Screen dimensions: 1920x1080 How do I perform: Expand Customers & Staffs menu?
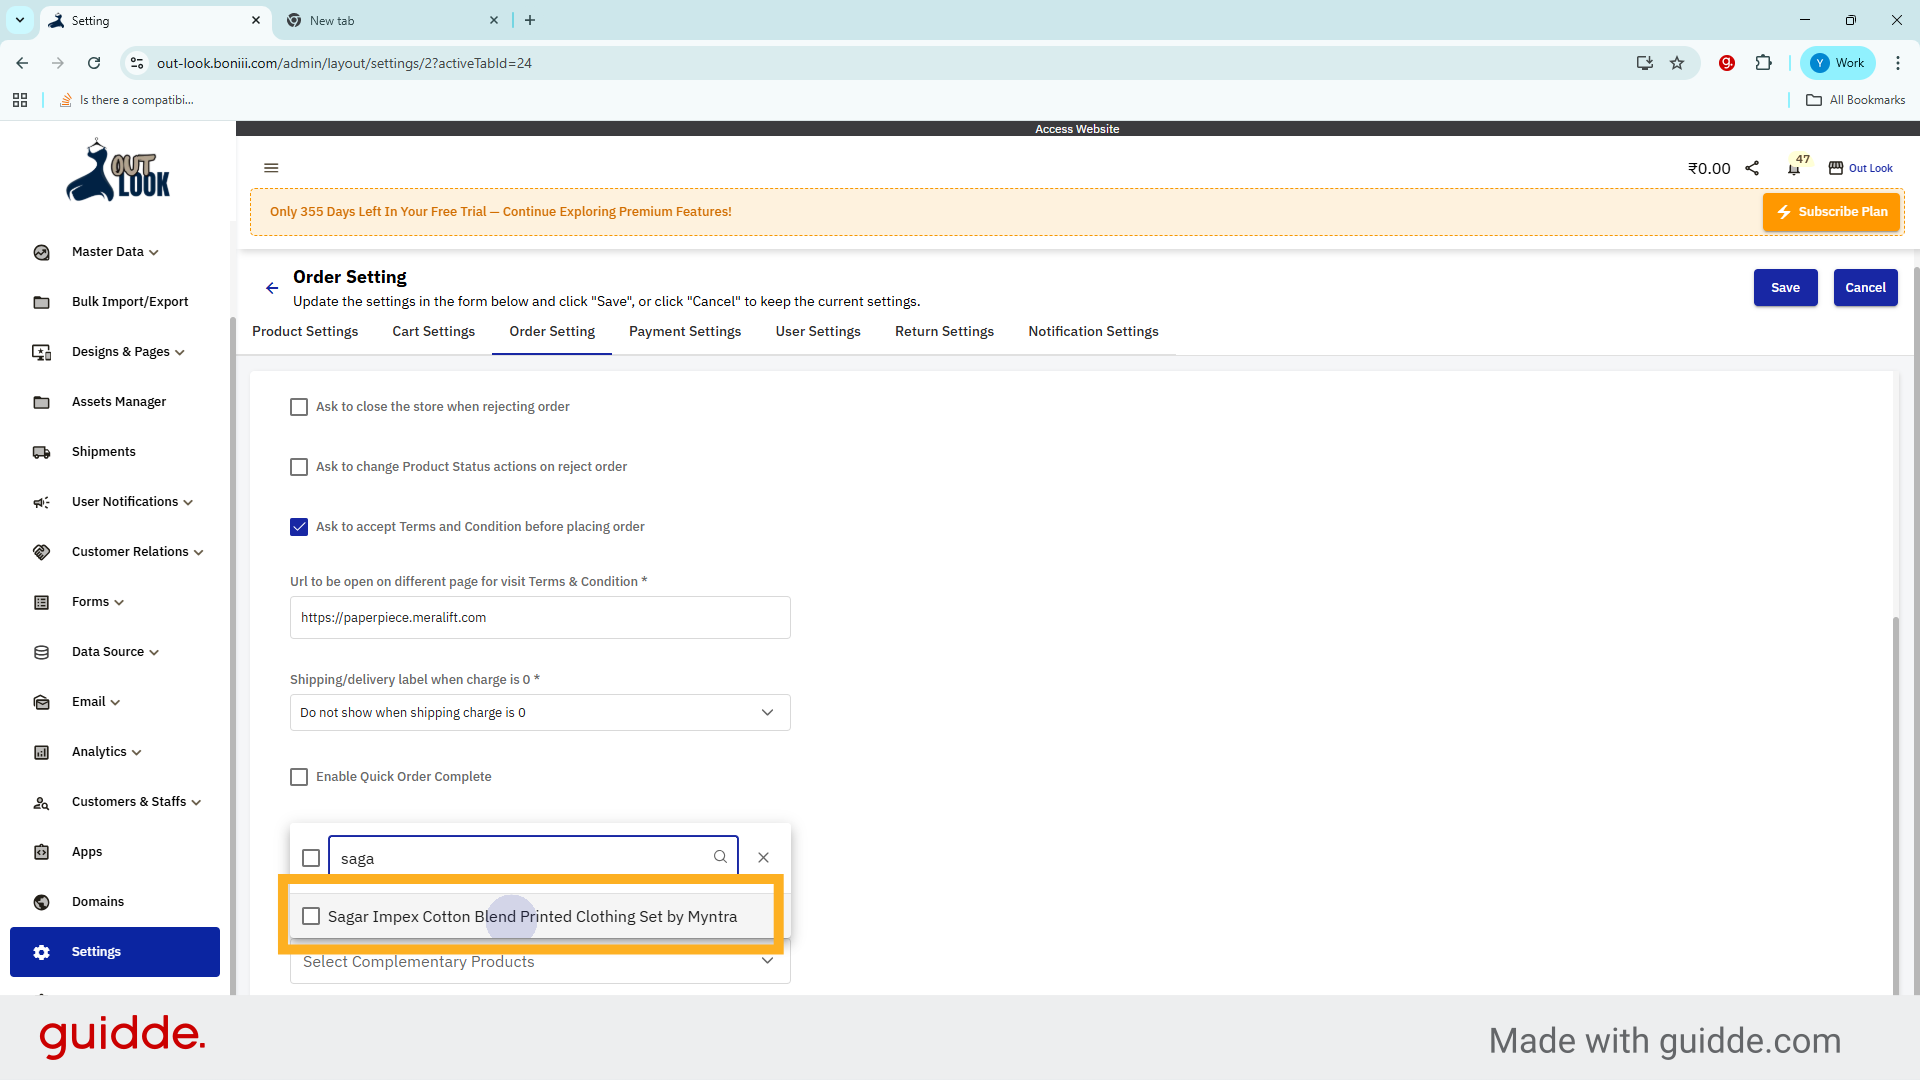(x=196, y=803)
